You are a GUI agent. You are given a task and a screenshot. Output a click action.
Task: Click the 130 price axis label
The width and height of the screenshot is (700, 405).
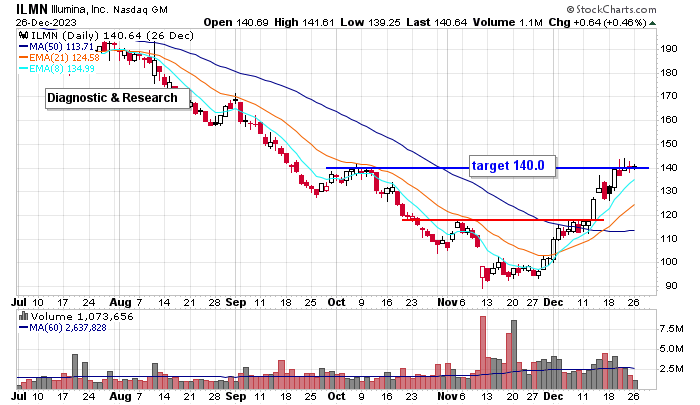click(668, 191)
